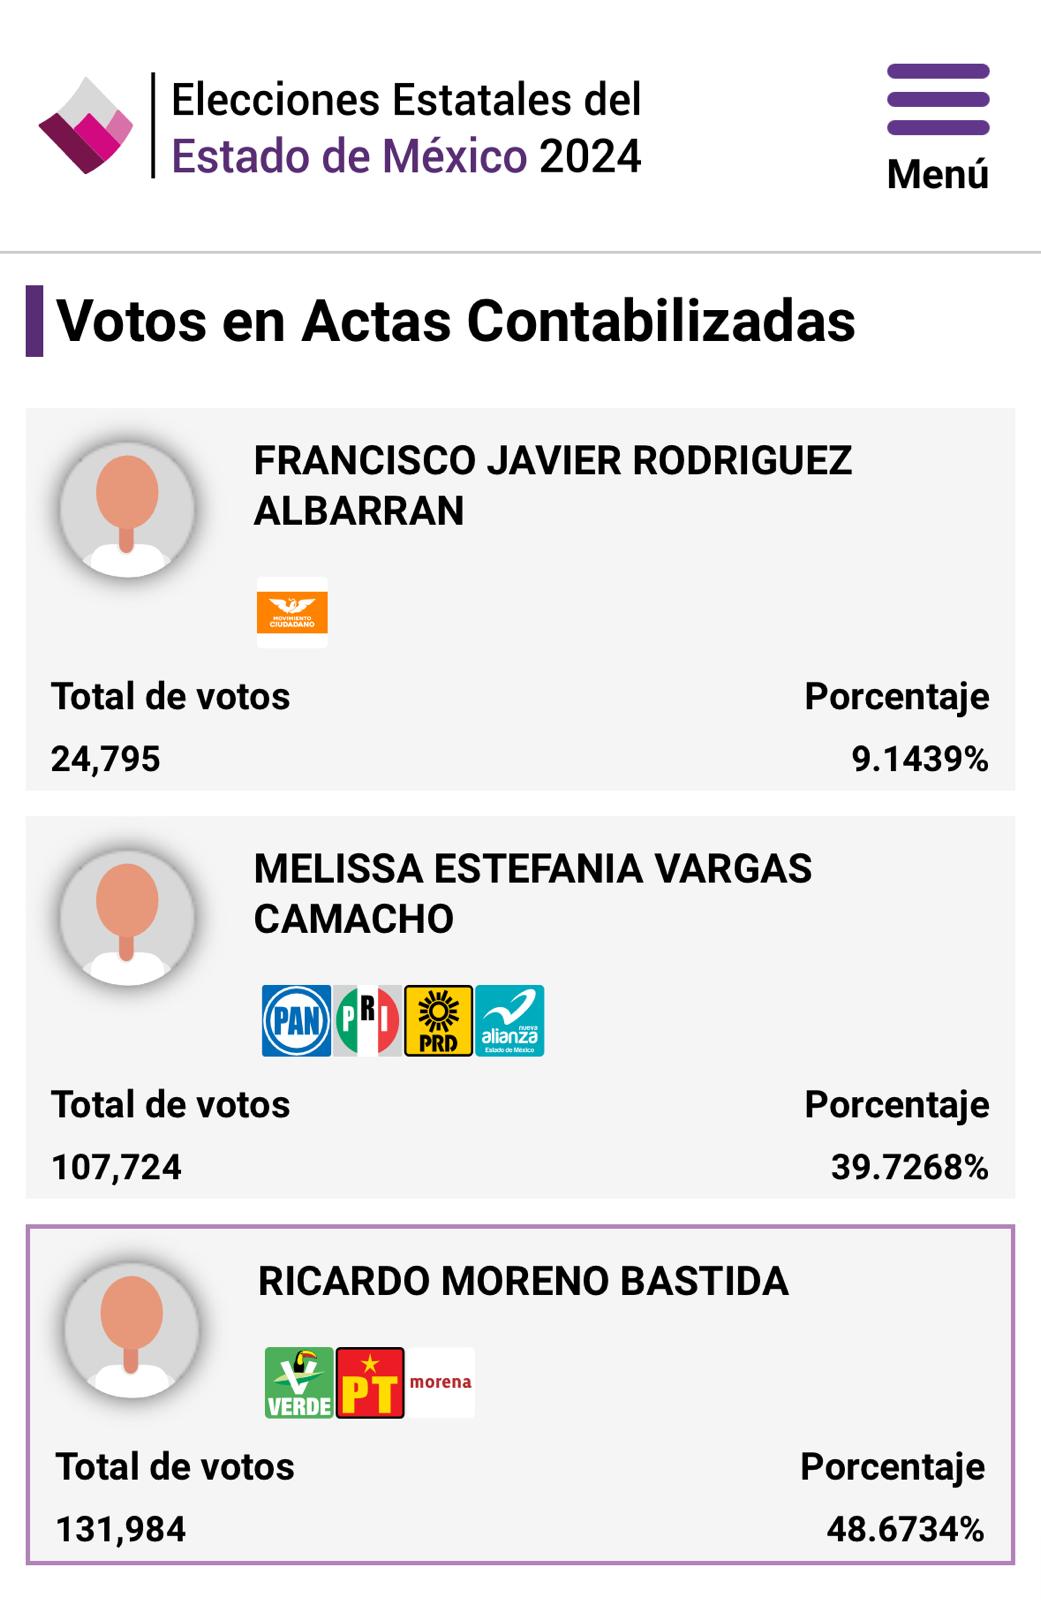The height and width of the screenshot is (1600, 1041).
Task: Open Estado de México 2024 header title
Action: pyautogui.click(x=406, y=157)
